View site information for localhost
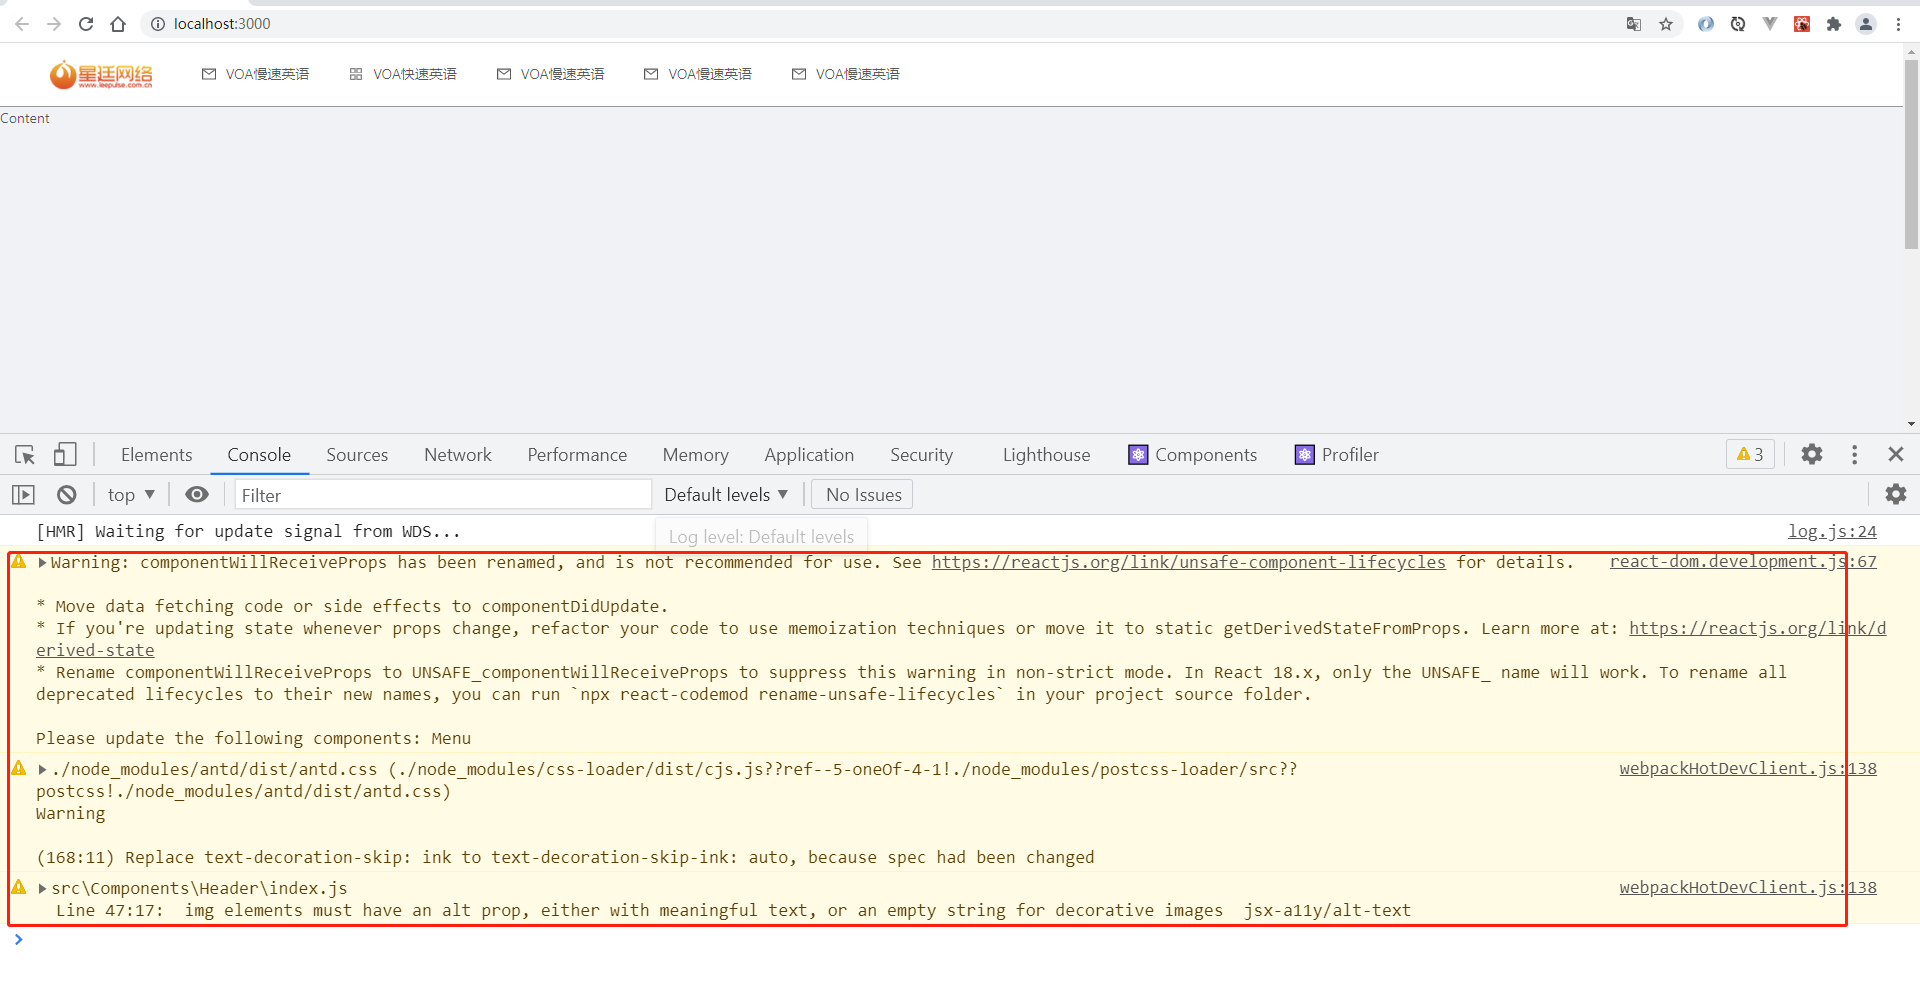The image size is (1920, 990). click(x=157, y=24)
